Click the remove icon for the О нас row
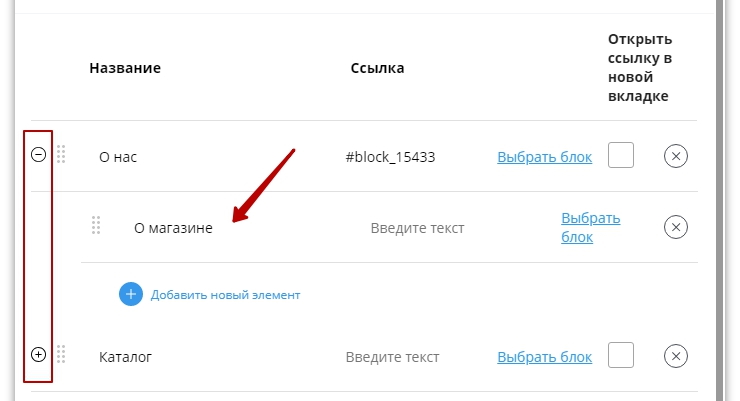Image resolution: width=740 pixels, height=401 pixels. click(x=676, y=156)
